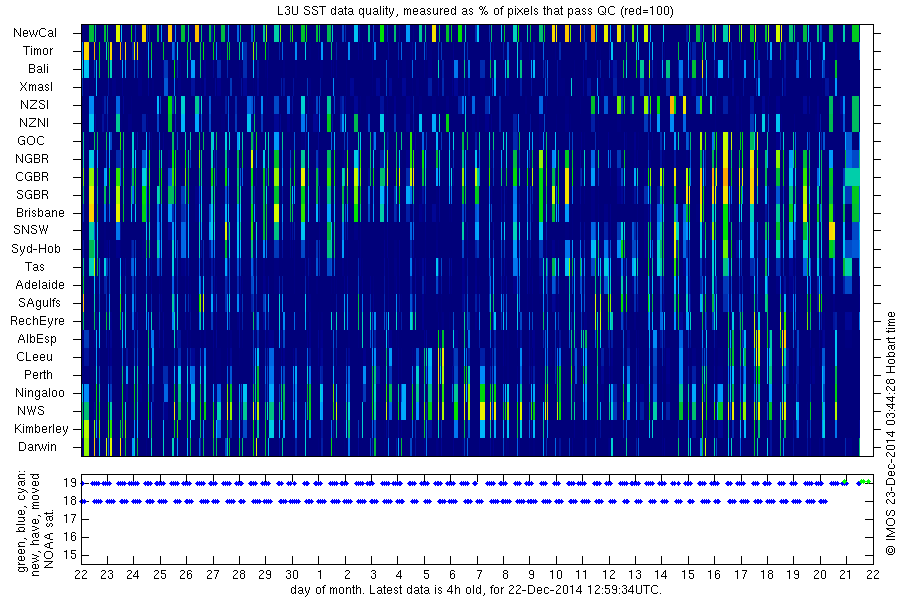Click day 10 on the x-axis
The image size is (900, 600).
pyautogui.click(x=556, y=574)
